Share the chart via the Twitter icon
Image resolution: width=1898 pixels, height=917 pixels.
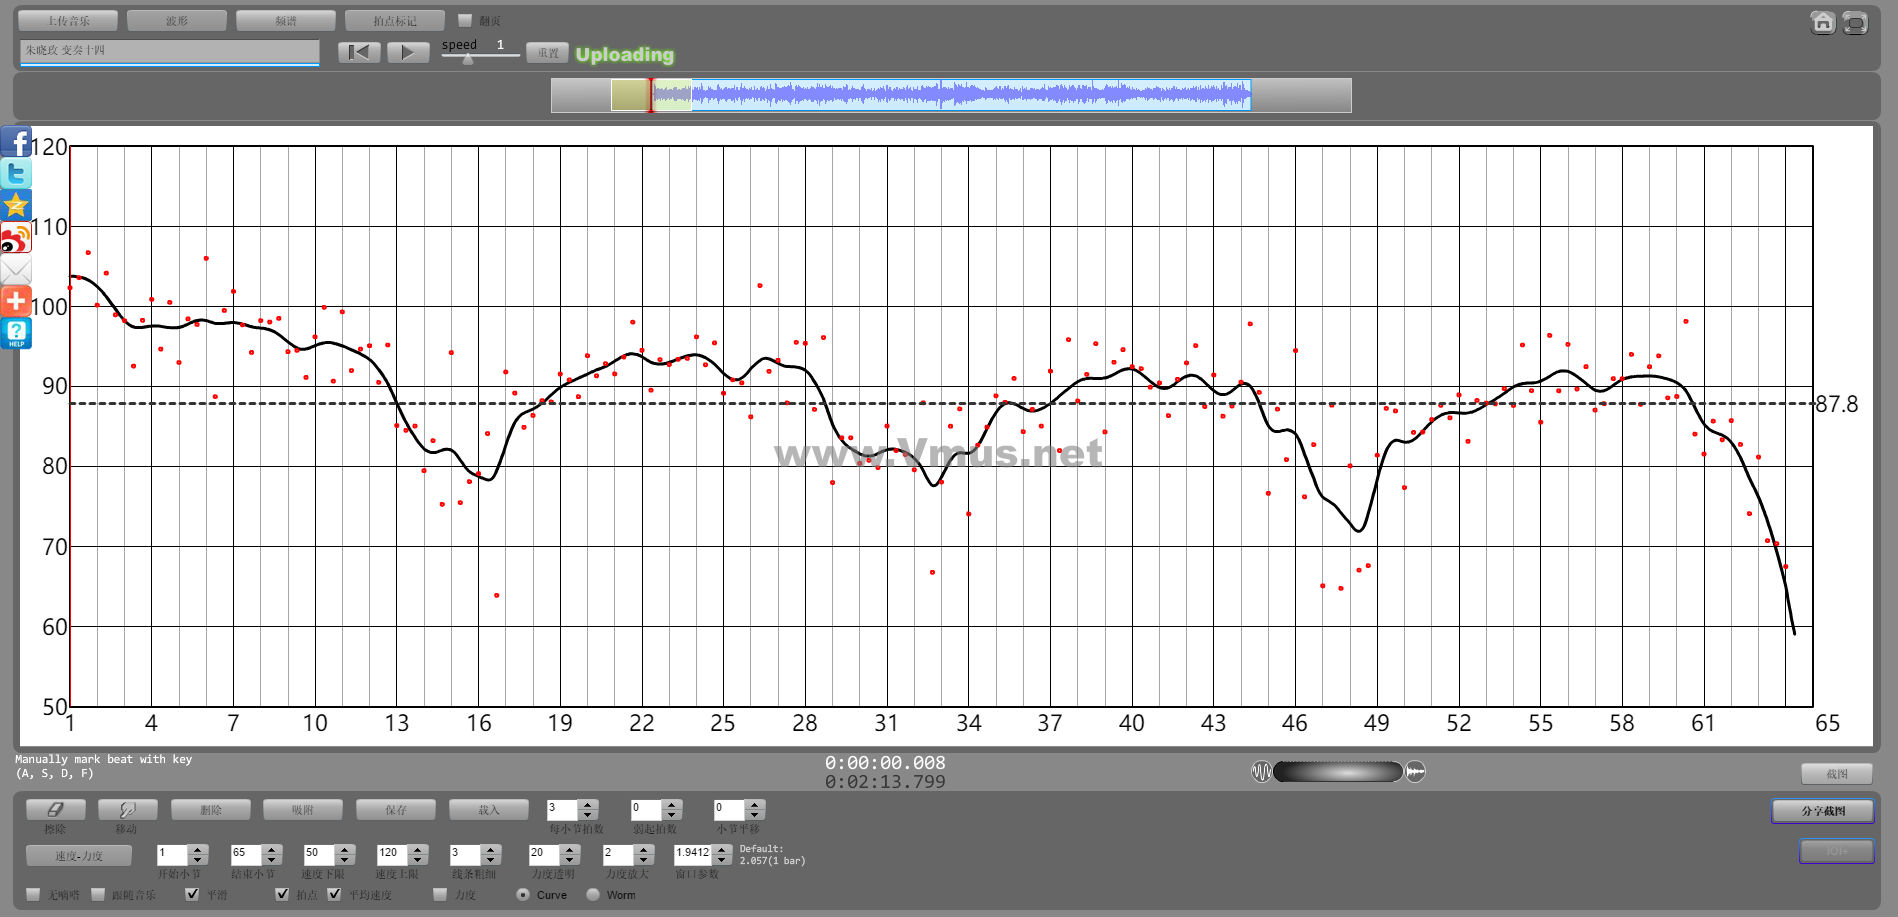[x=16, y=174]
